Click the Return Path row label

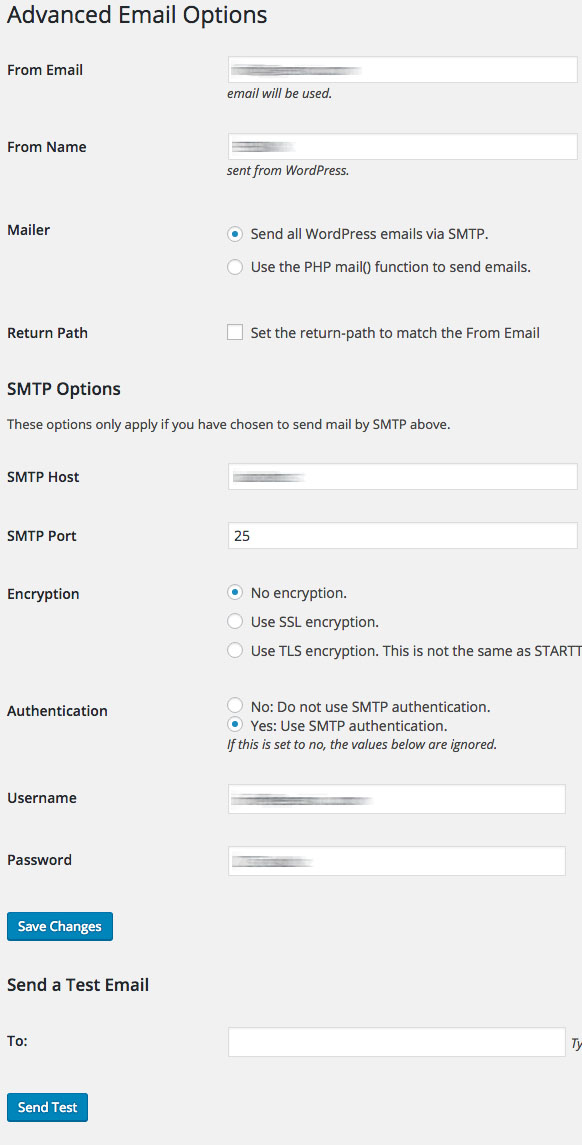[x=47, y=333]
